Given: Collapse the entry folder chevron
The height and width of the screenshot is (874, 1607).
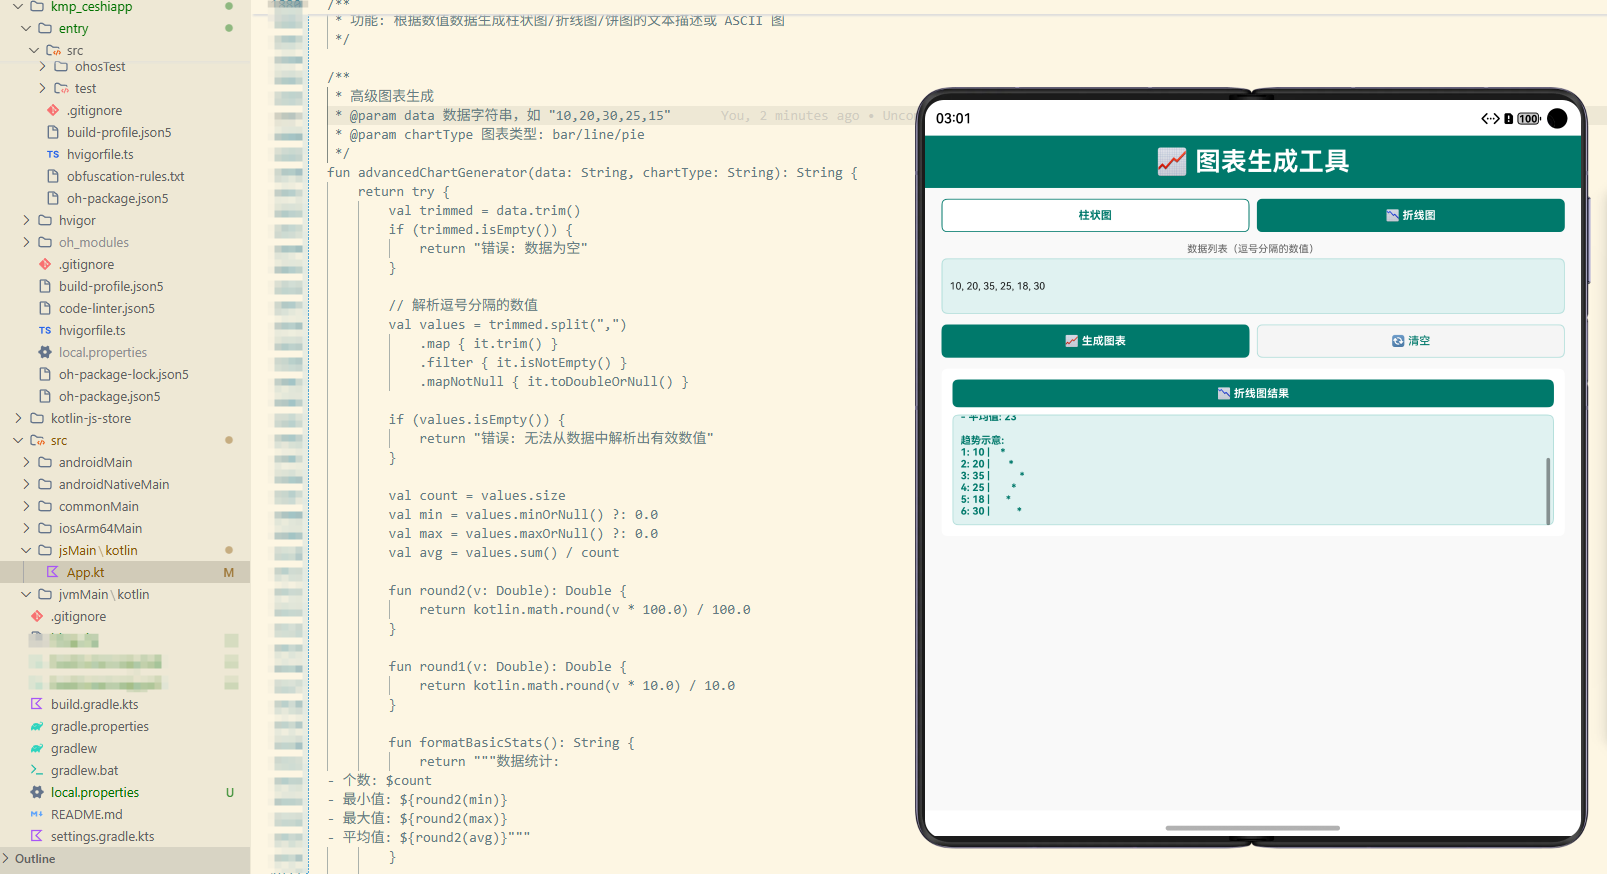Looking at the screenshot, I should tap(26, 28).
